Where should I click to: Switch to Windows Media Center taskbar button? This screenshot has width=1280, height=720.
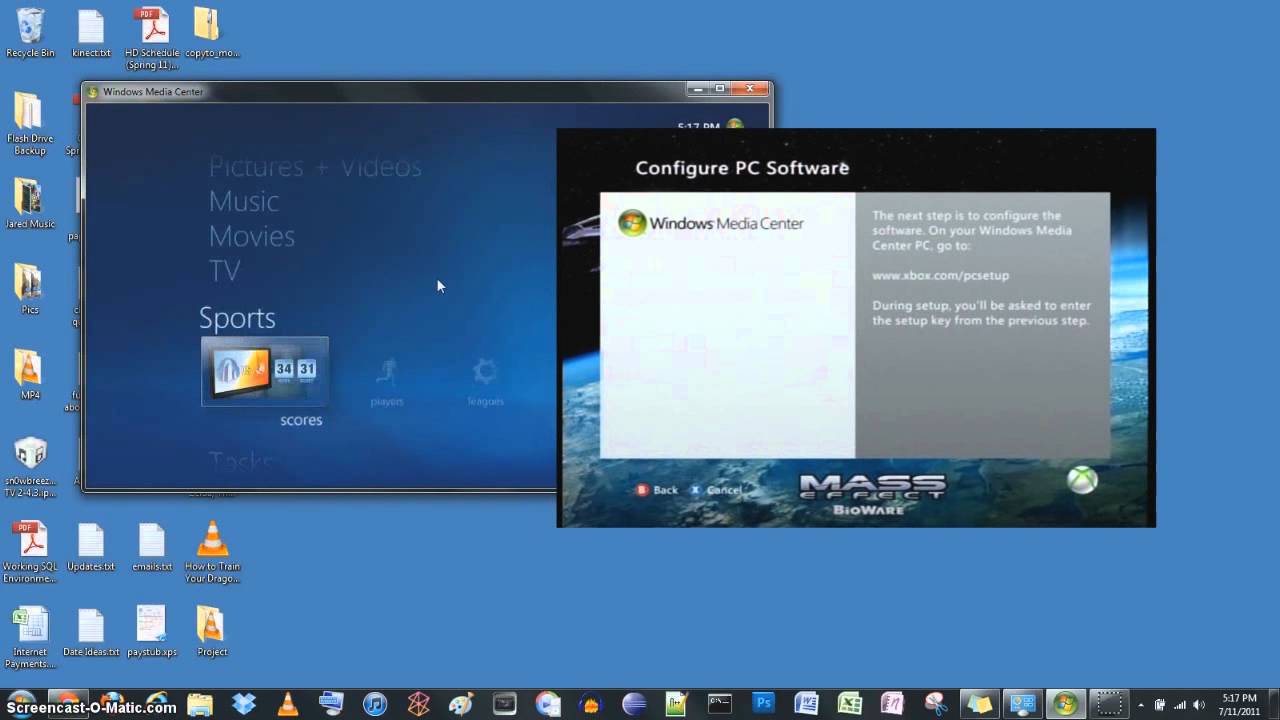click(x=1066, y=703)
